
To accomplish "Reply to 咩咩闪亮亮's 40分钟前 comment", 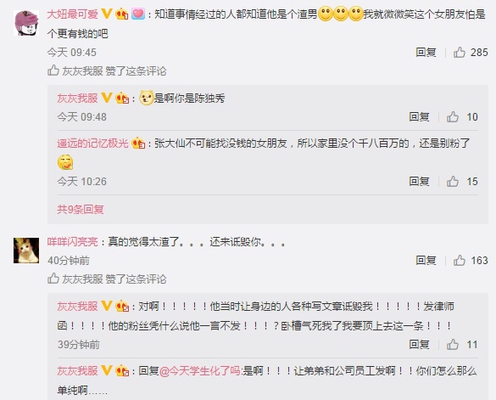I will coord(426,260).
